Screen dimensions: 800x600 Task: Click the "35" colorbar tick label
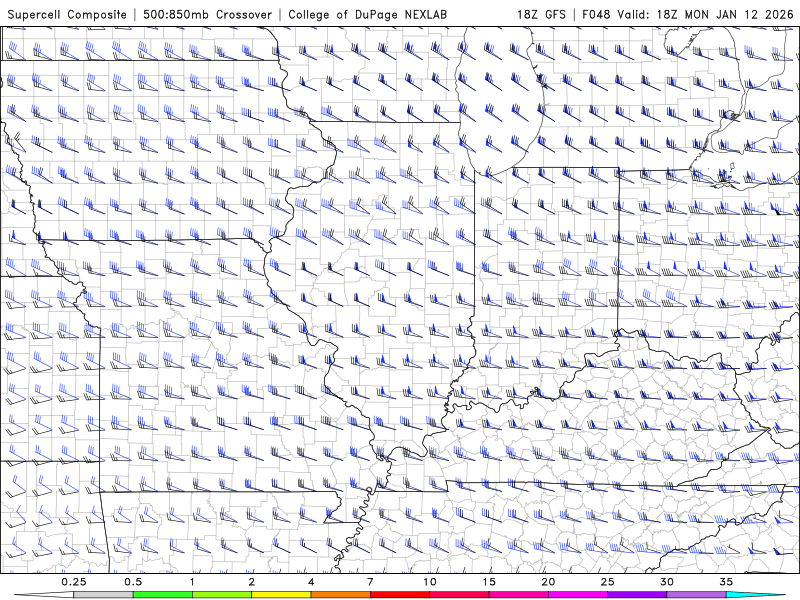[x=726, y=582]
